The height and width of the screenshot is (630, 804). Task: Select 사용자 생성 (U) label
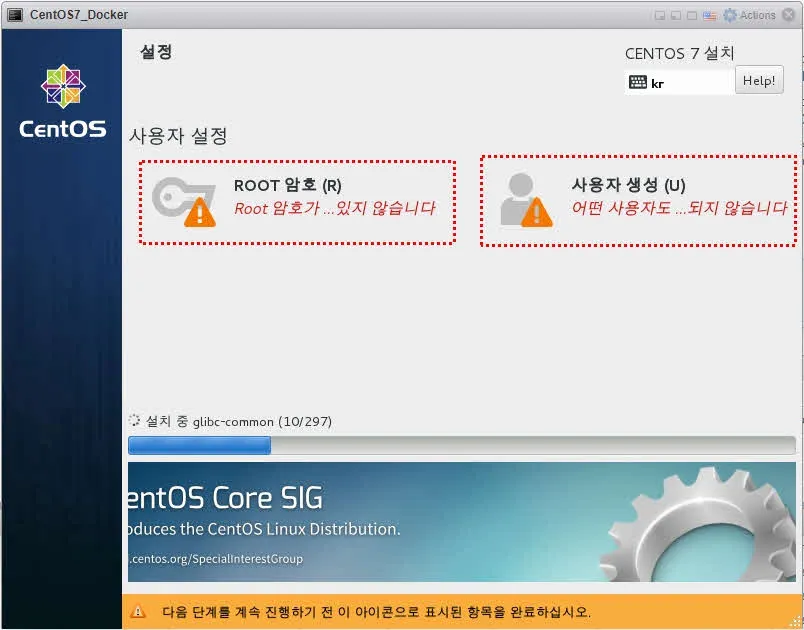[628, 185]
